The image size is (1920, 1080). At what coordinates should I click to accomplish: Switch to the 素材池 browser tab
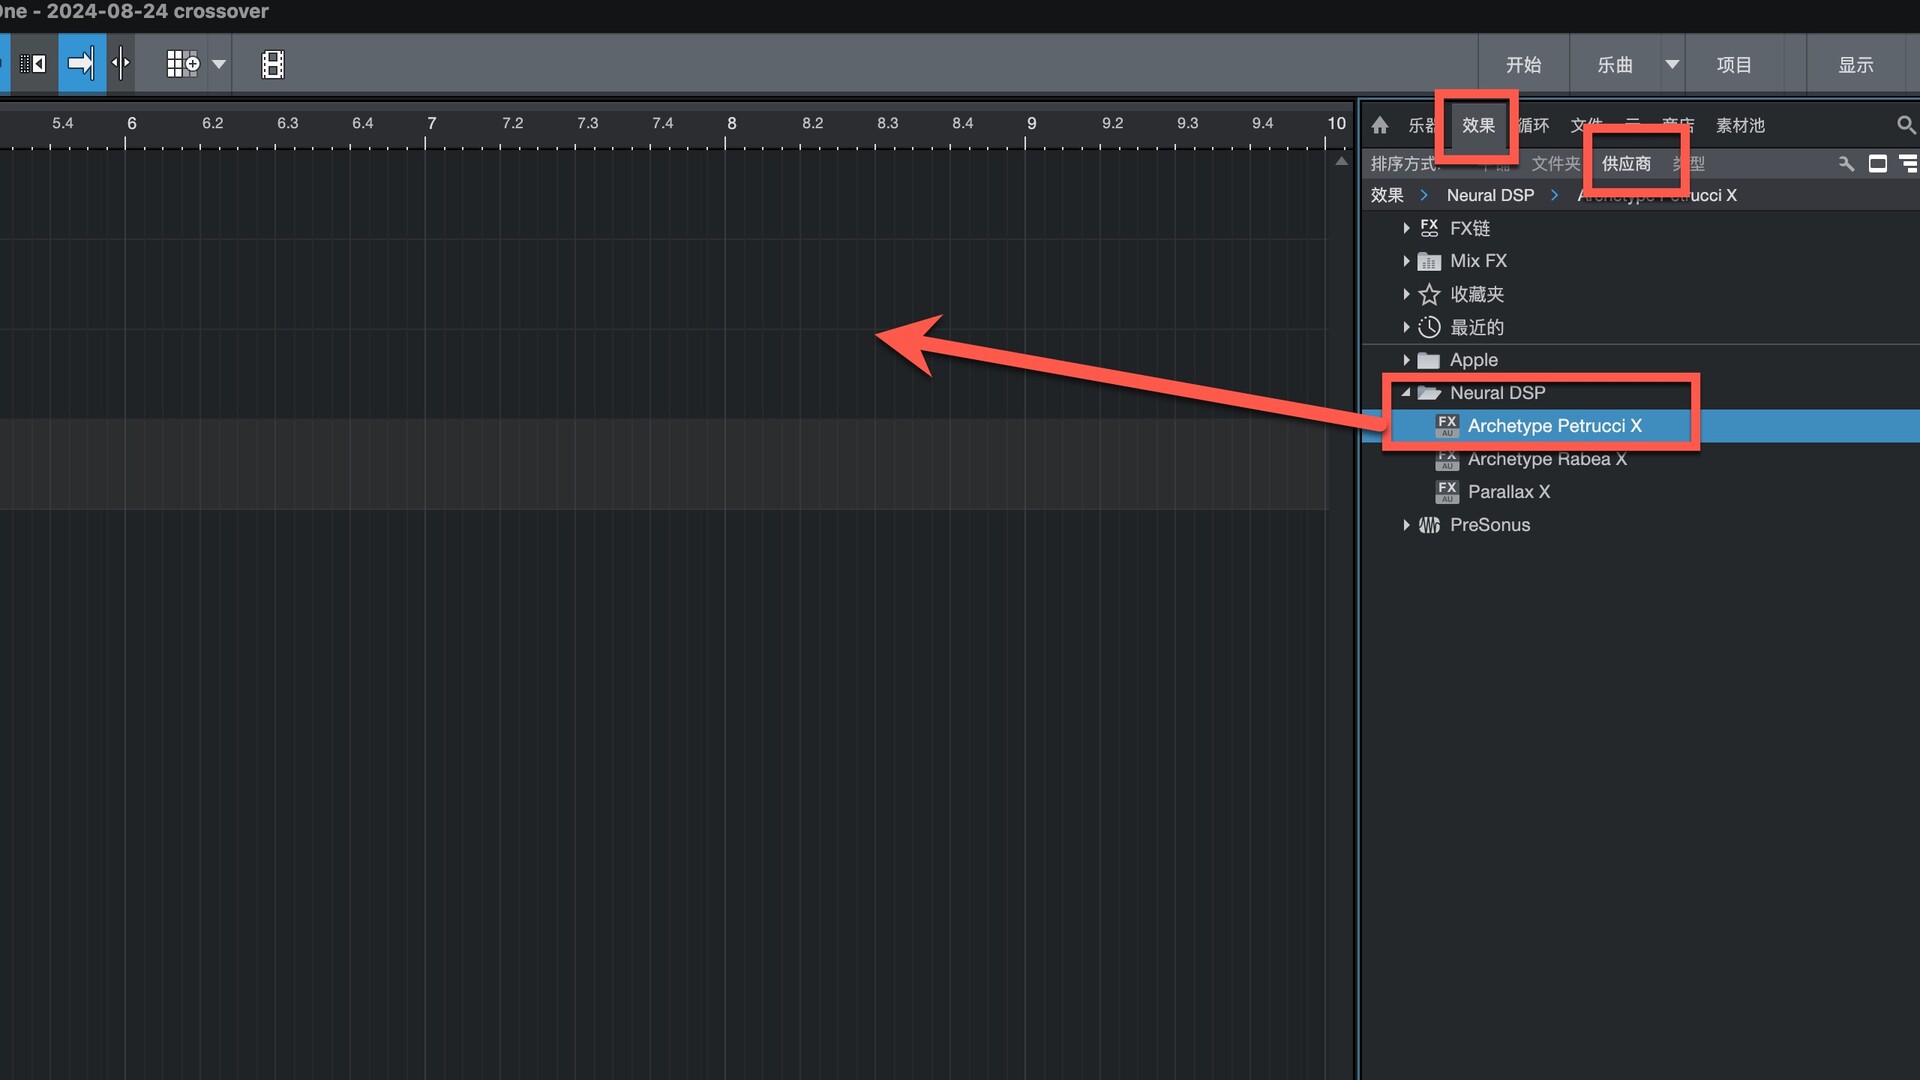(x=1740, y=125)
